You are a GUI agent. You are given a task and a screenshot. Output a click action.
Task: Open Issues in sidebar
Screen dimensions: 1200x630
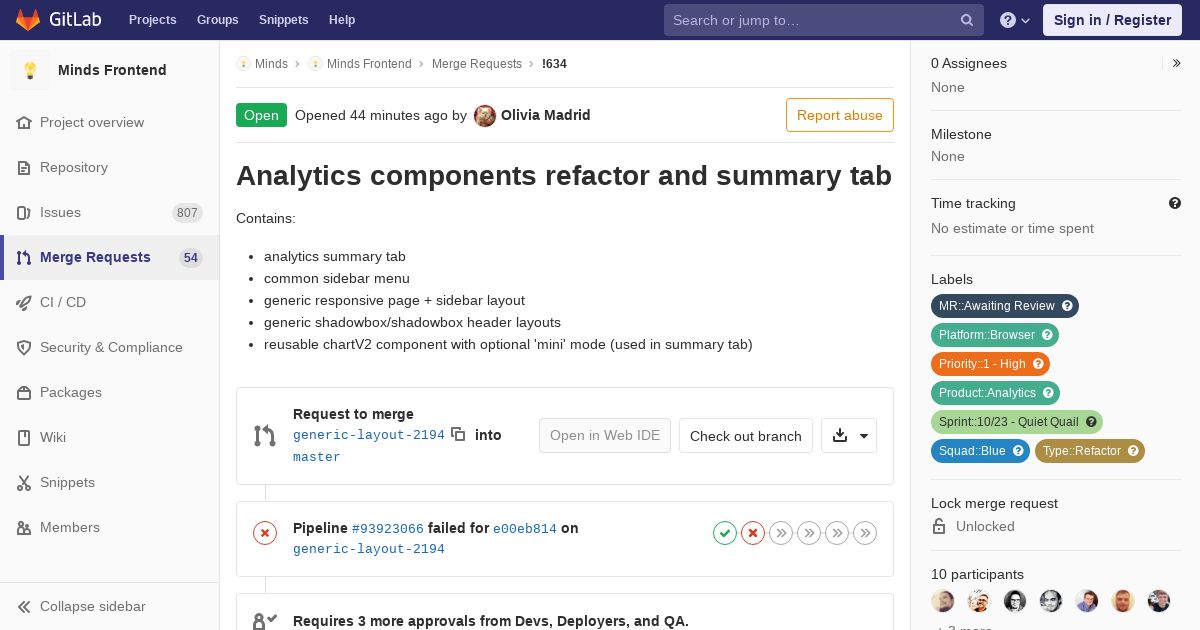110,212
